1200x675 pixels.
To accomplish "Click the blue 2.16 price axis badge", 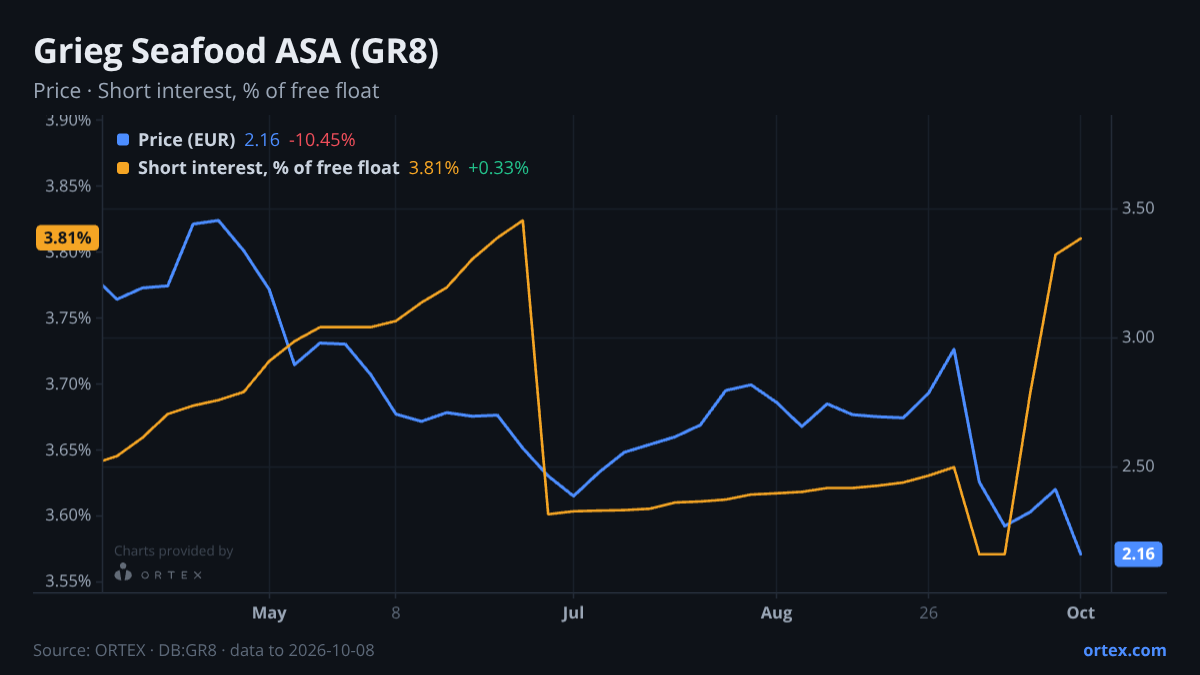I will click(1138, 554).
